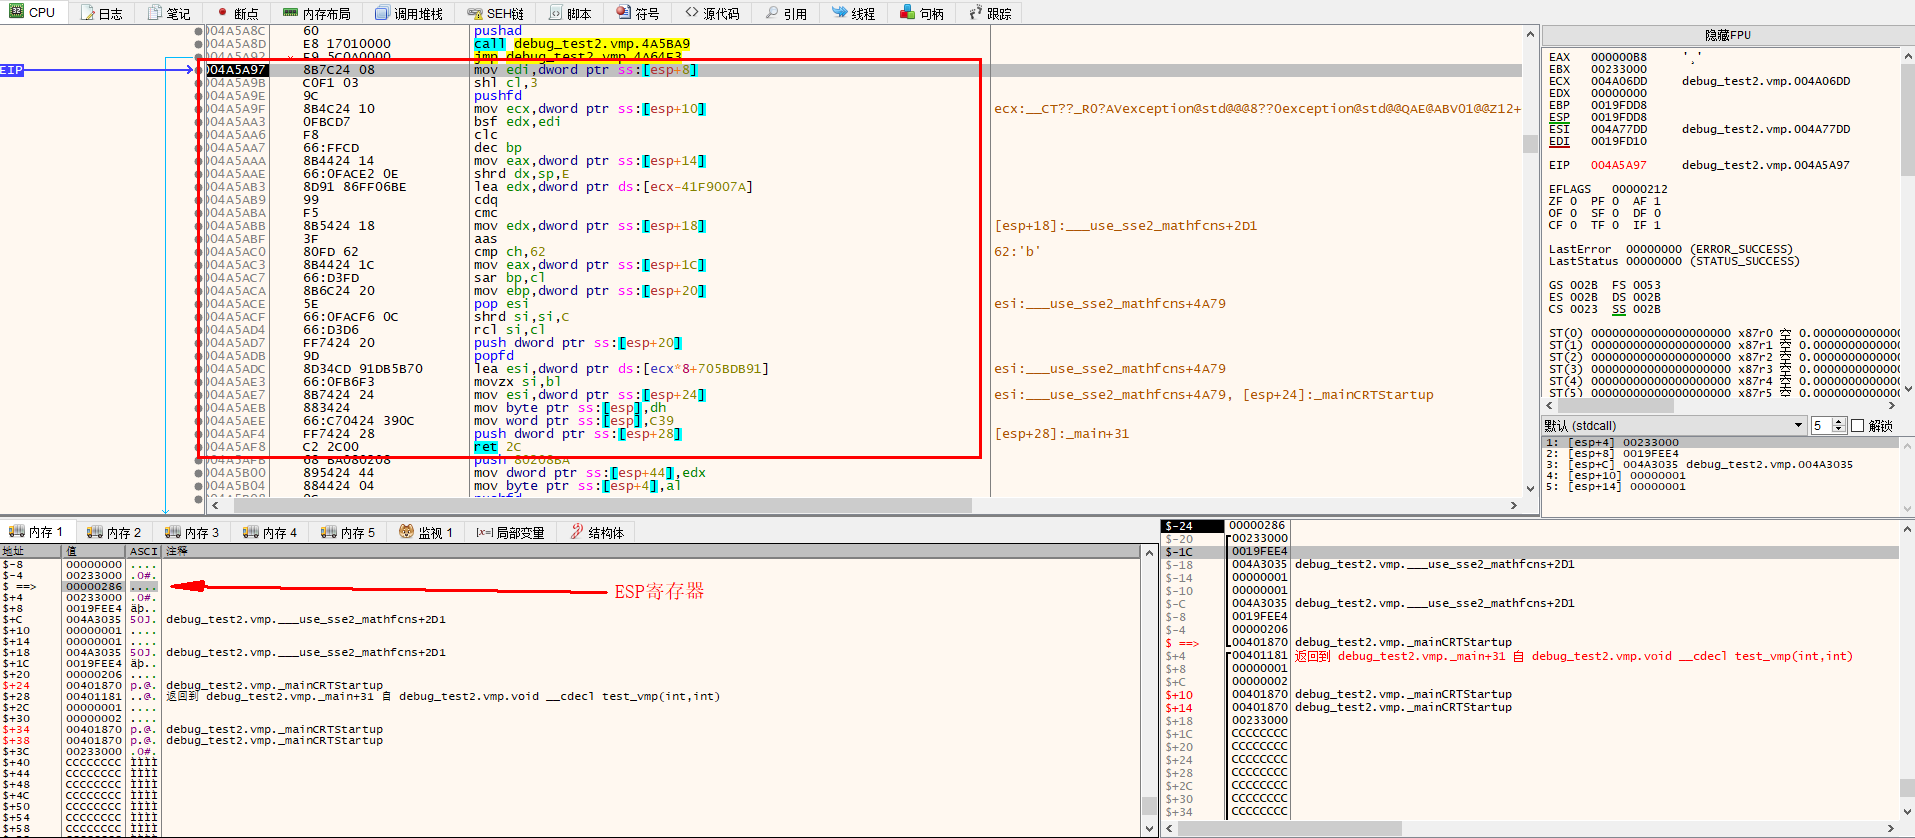Click the 监视 1 watch icon
Screen dimensions: 1915x838
pyautogui.click(x=406, y=532)
